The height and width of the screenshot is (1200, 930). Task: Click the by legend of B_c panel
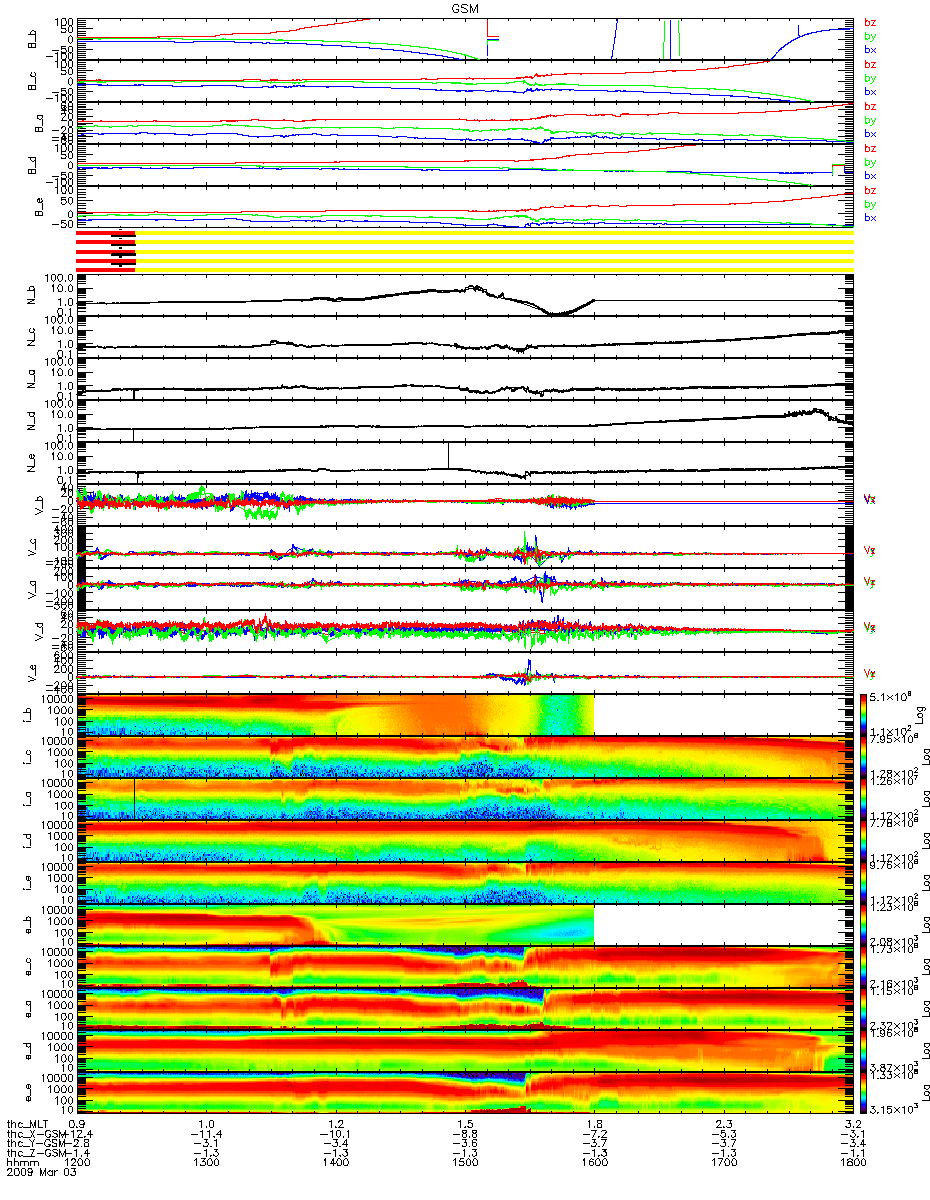(870, 78)
